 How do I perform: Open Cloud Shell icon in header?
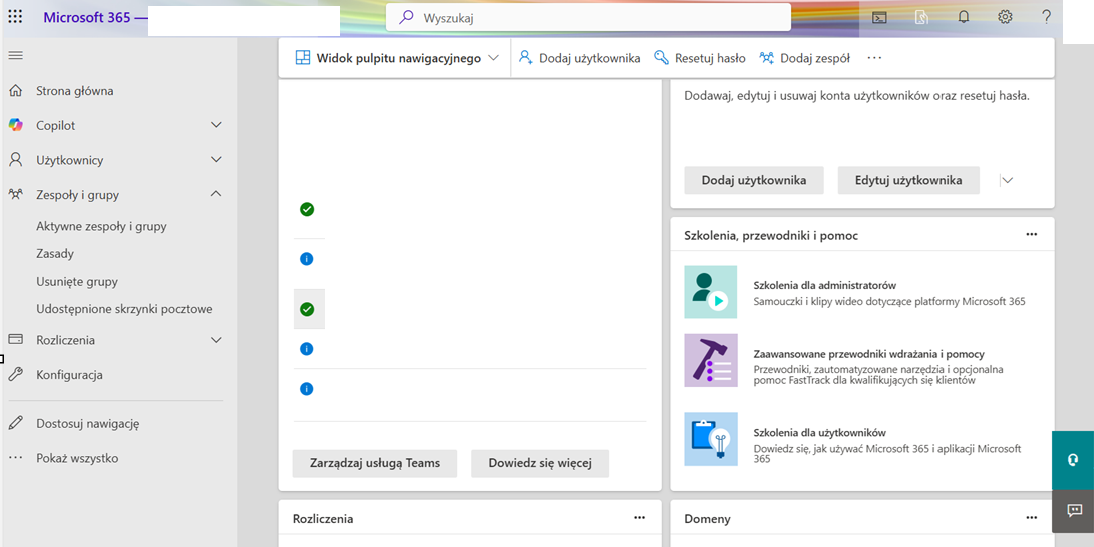[881, 18]
